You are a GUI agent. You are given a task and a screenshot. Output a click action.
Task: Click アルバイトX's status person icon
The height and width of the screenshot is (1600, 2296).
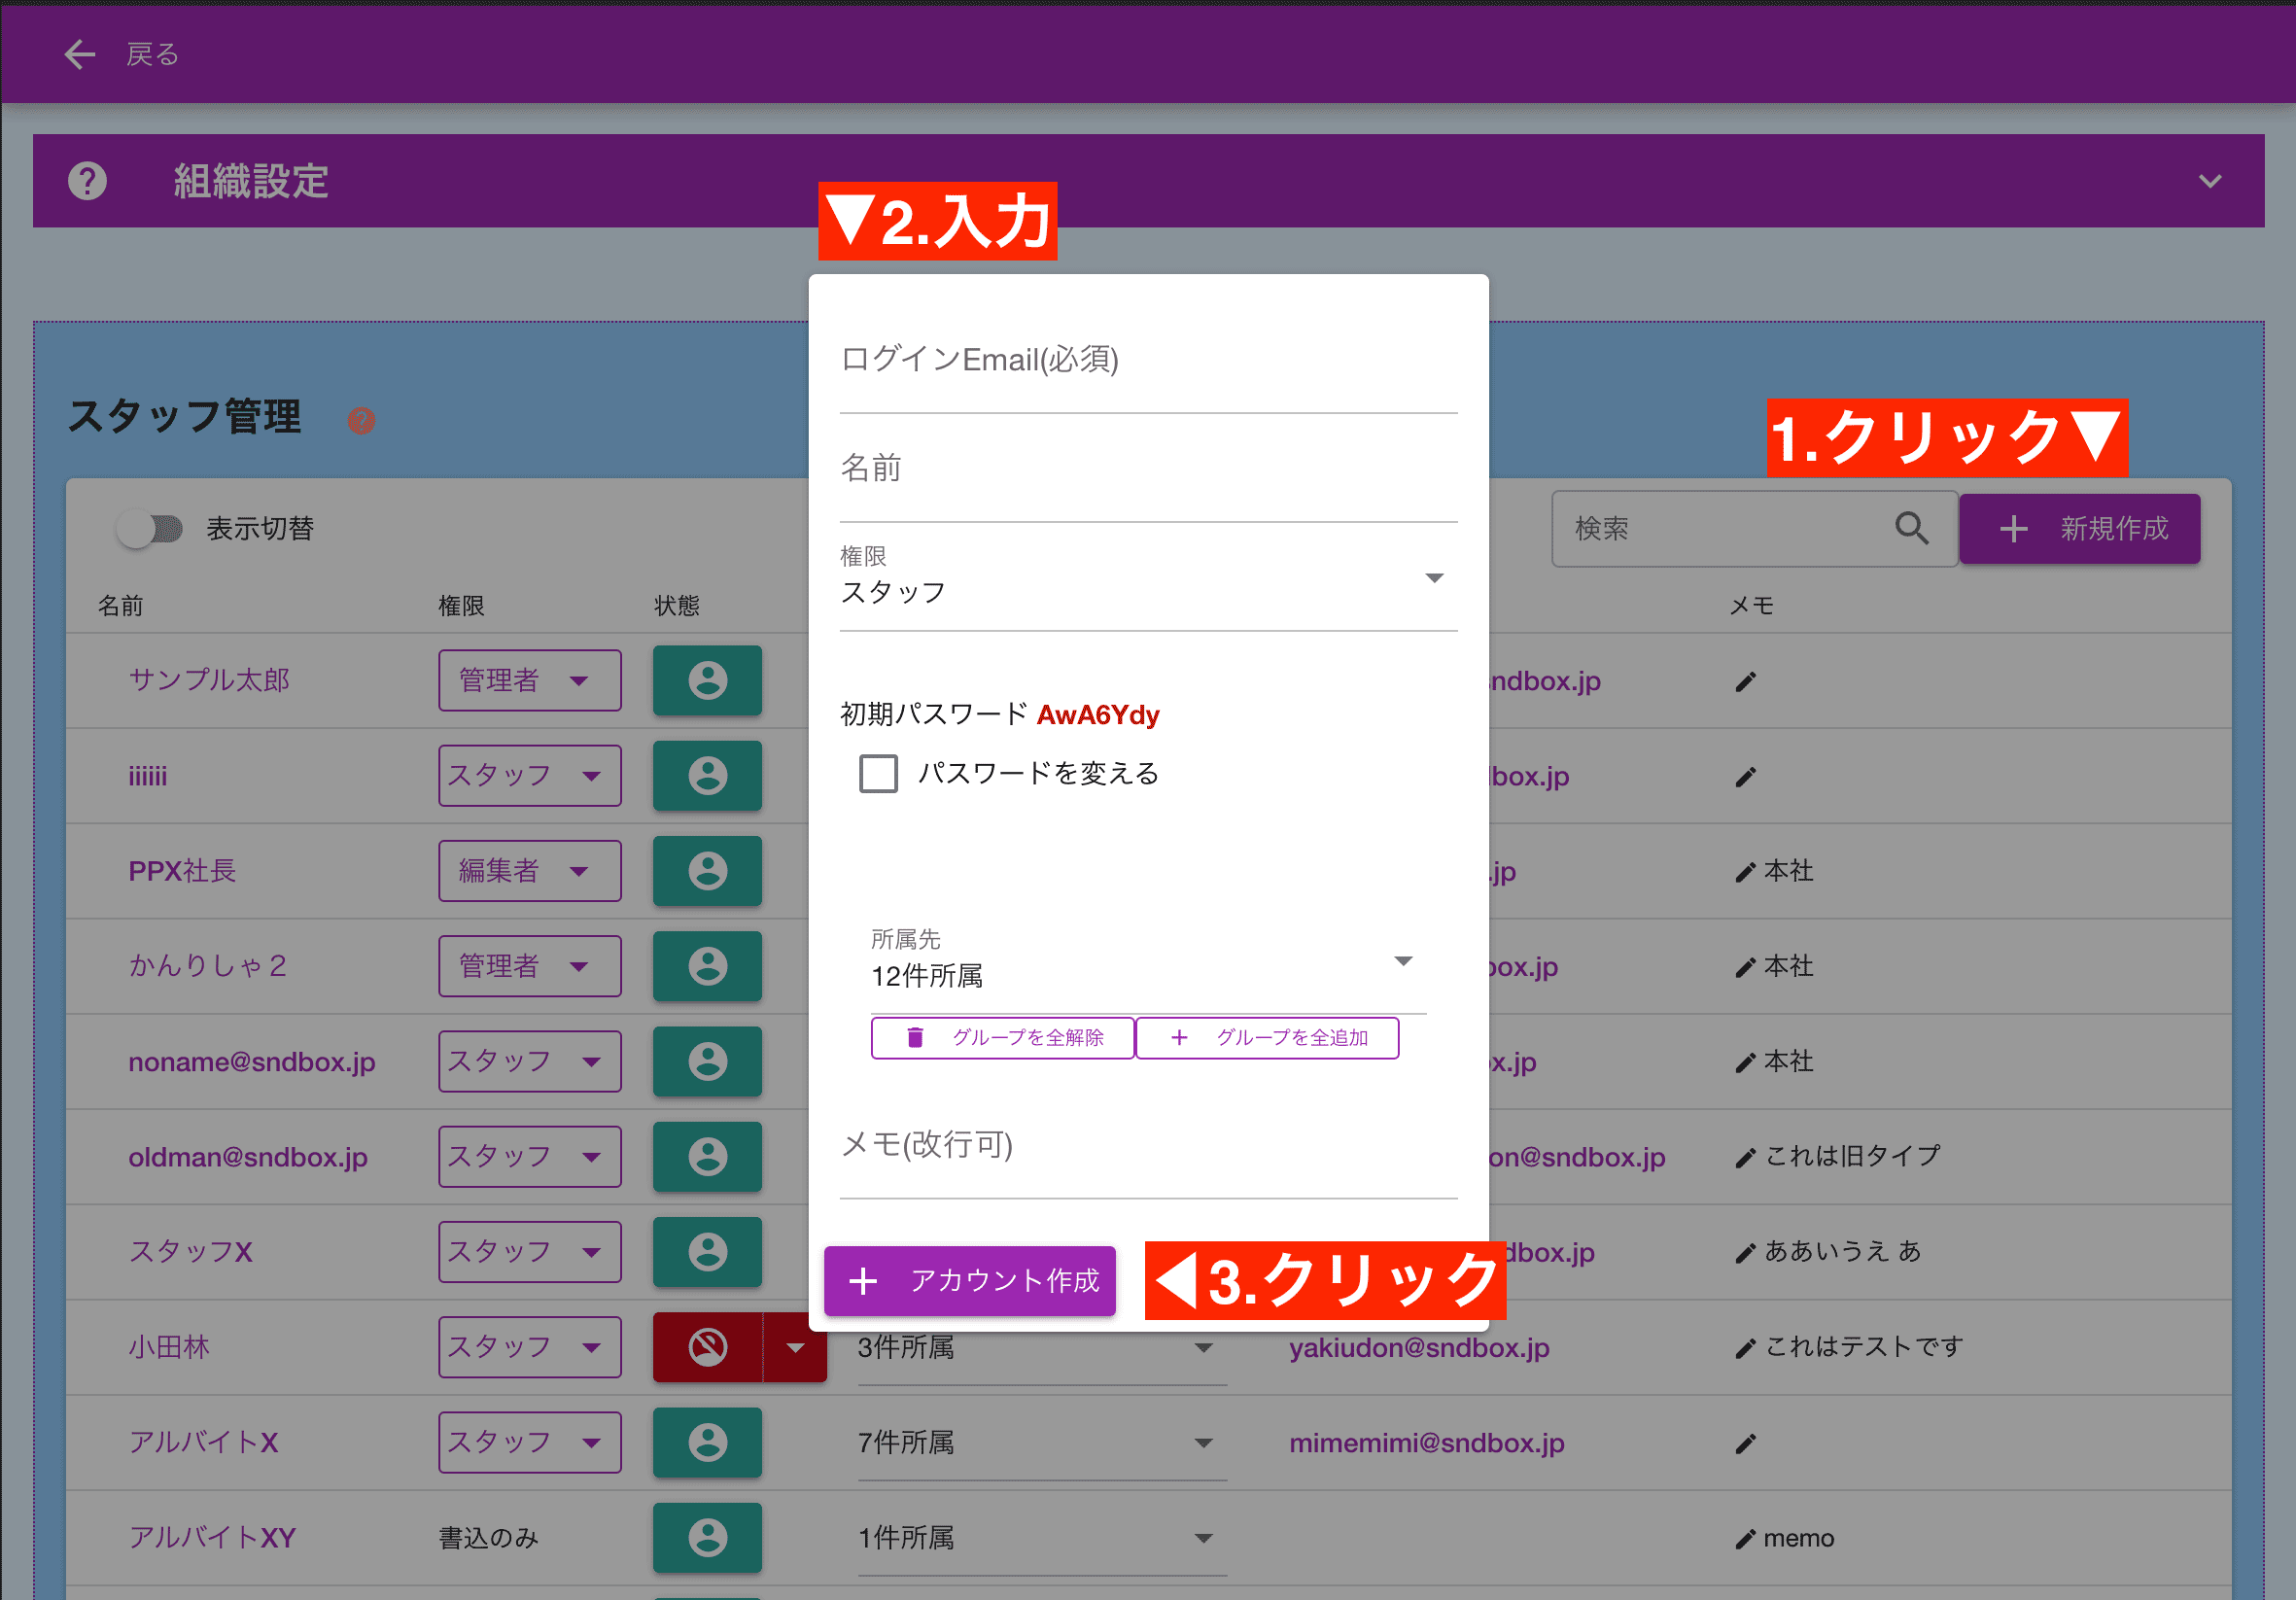pyautogui.click(x=707, y=1442)
